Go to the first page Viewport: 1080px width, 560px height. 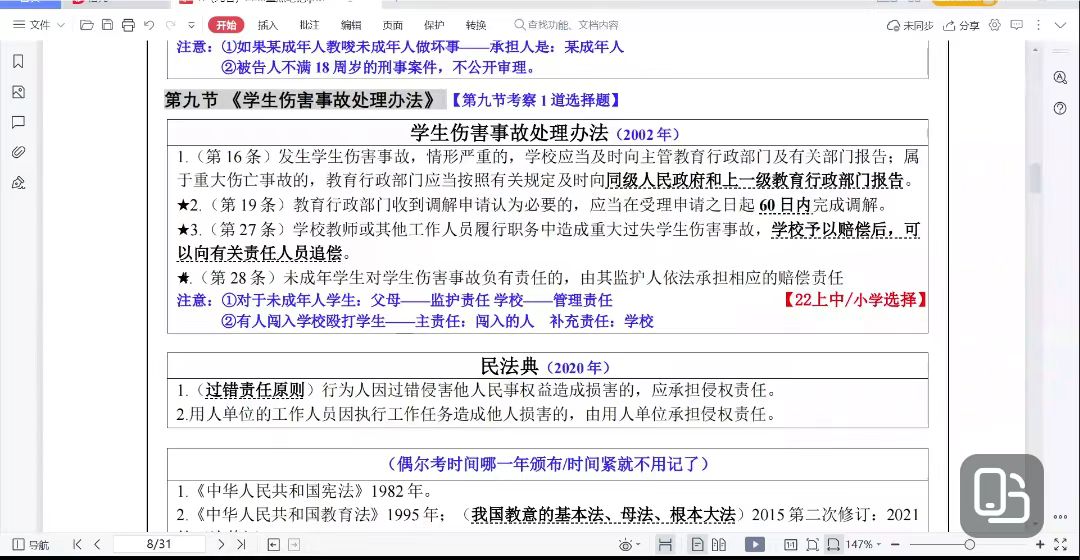[77, 544]
